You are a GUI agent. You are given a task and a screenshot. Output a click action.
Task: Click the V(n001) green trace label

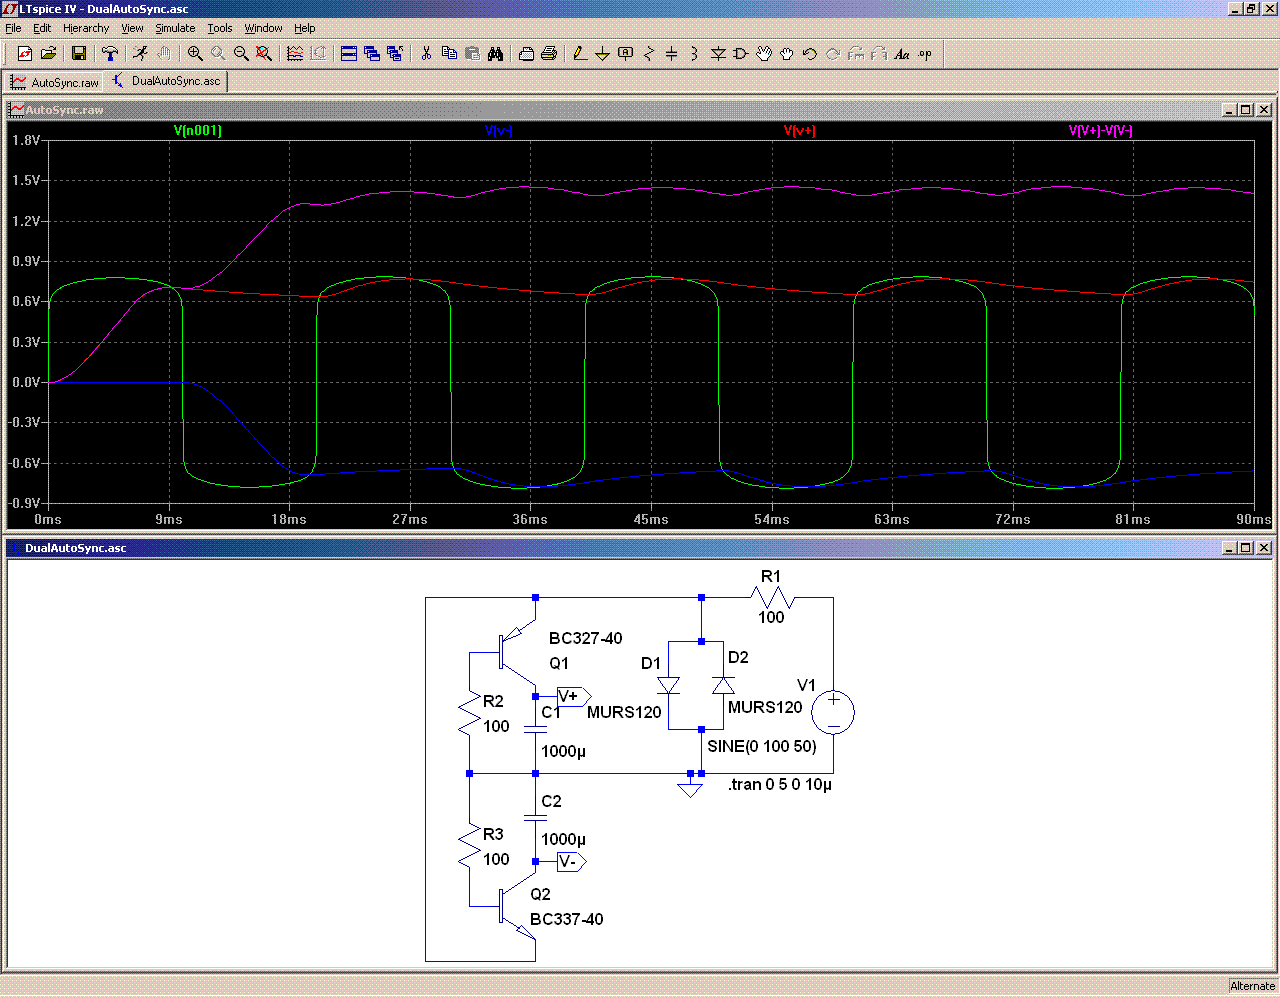tap(198, 131)
